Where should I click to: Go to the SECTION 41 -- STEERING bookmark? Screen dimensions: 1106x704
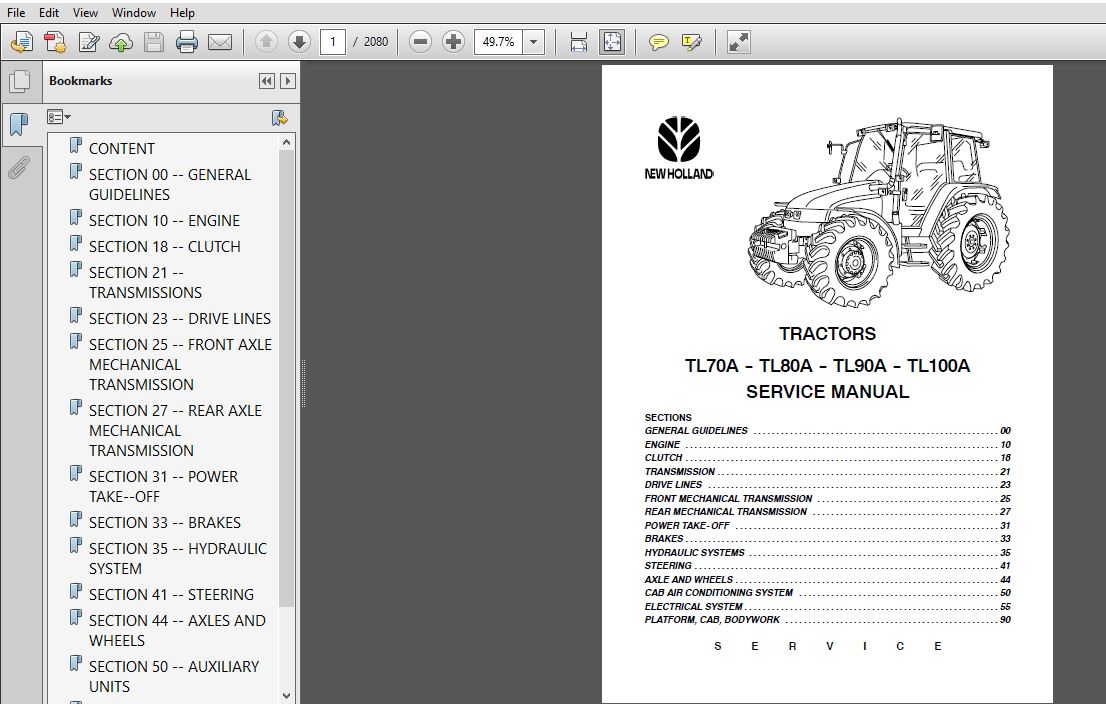coord(171,595)
